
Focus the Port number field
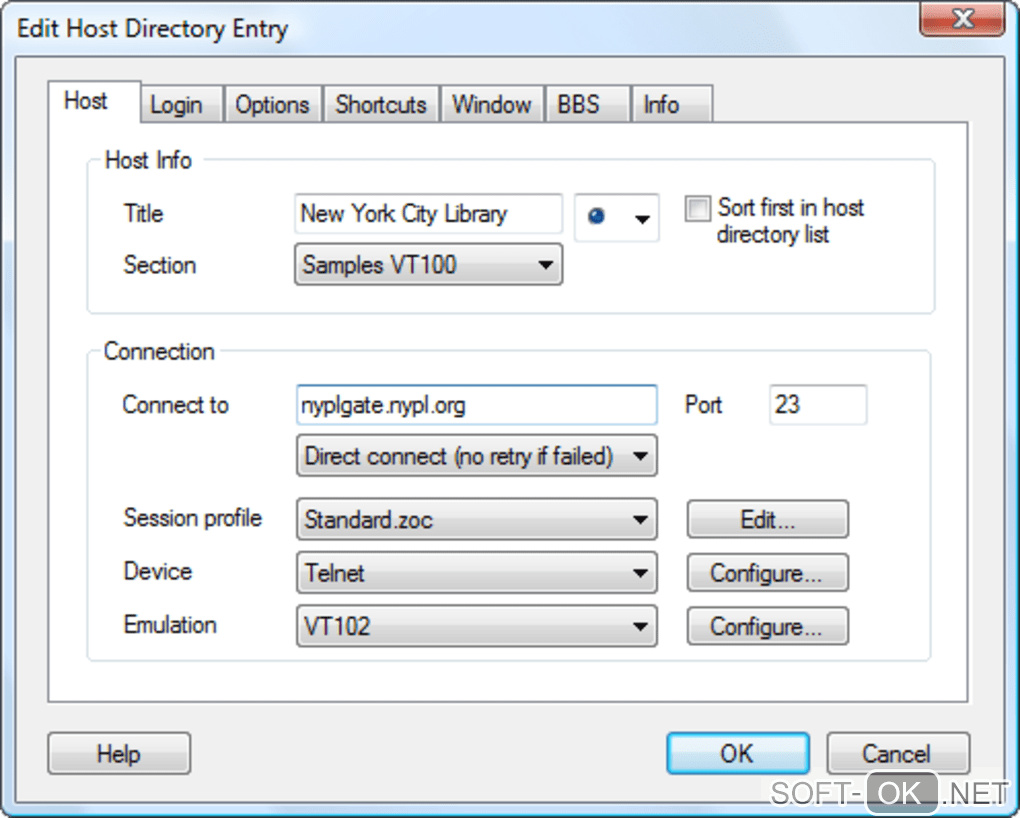(817, 405)
